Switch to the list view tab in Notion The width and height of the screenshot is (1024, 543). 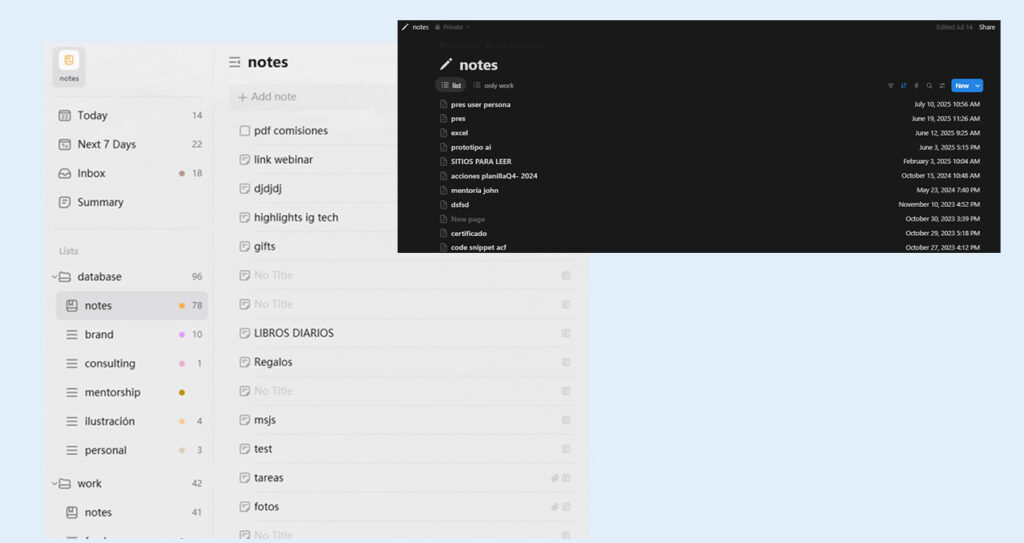(451, 86)
